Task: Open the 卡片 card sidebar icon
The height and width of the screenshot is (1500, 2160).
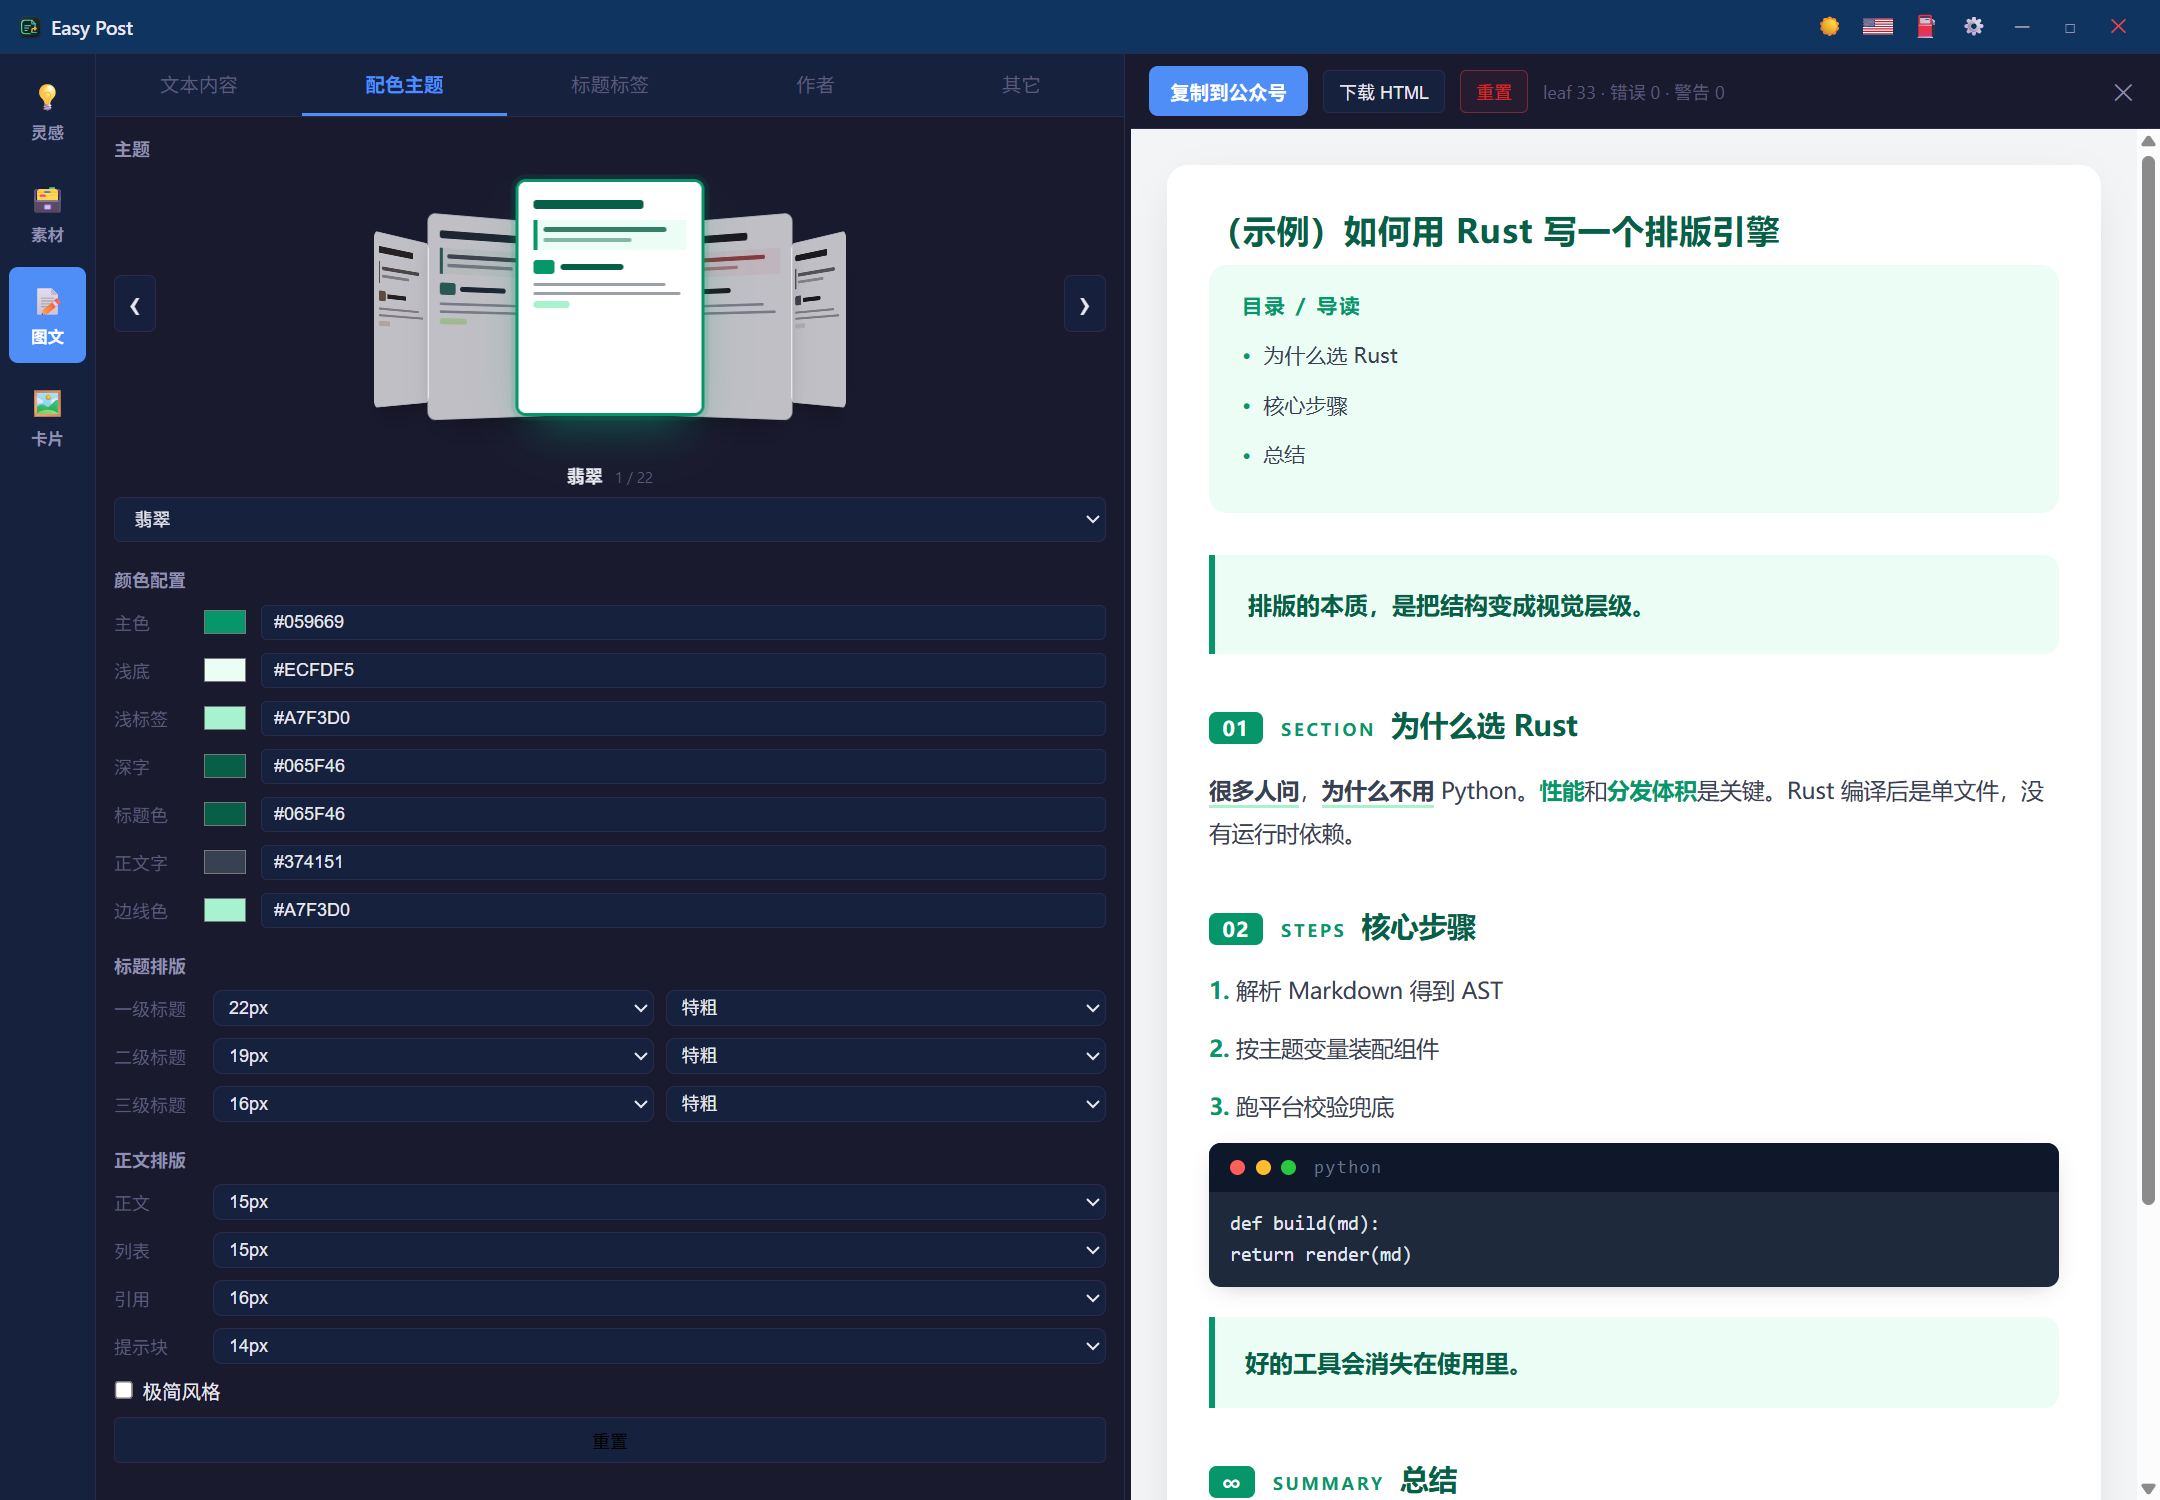Action: (x=47, y=417)
